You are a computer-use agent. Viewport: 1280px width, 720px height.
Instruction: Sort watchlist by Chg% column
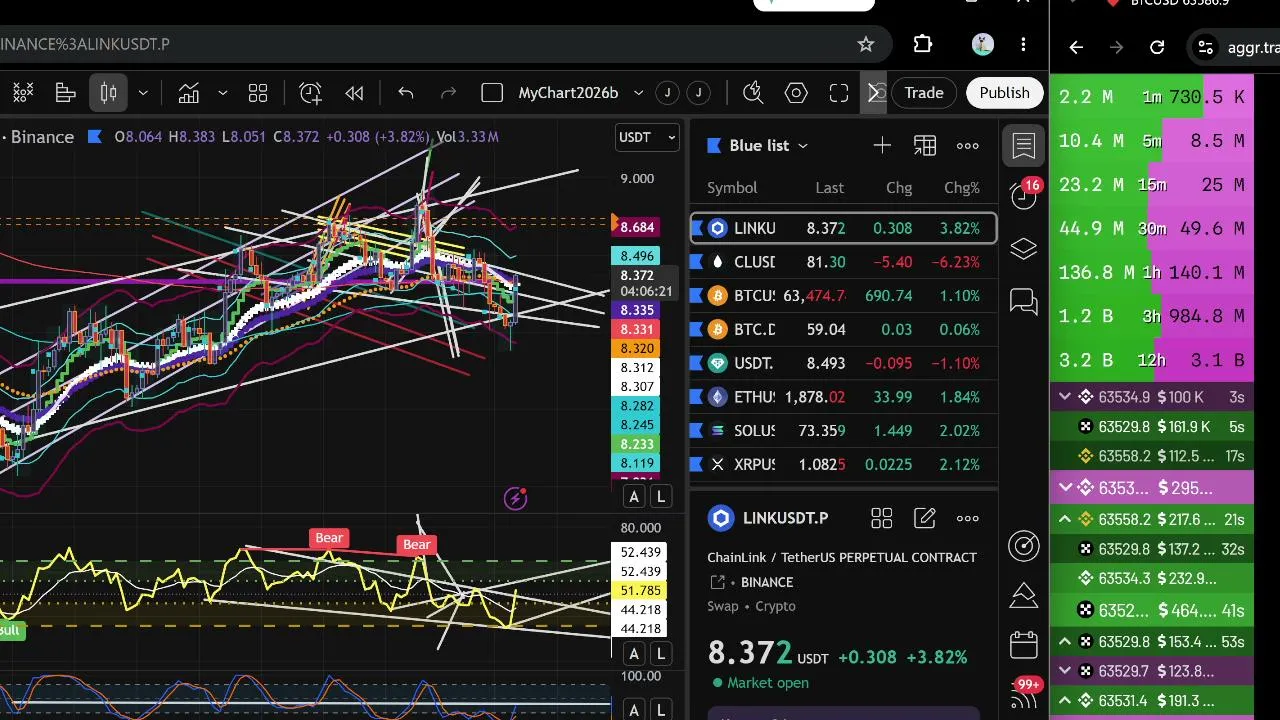962,188
